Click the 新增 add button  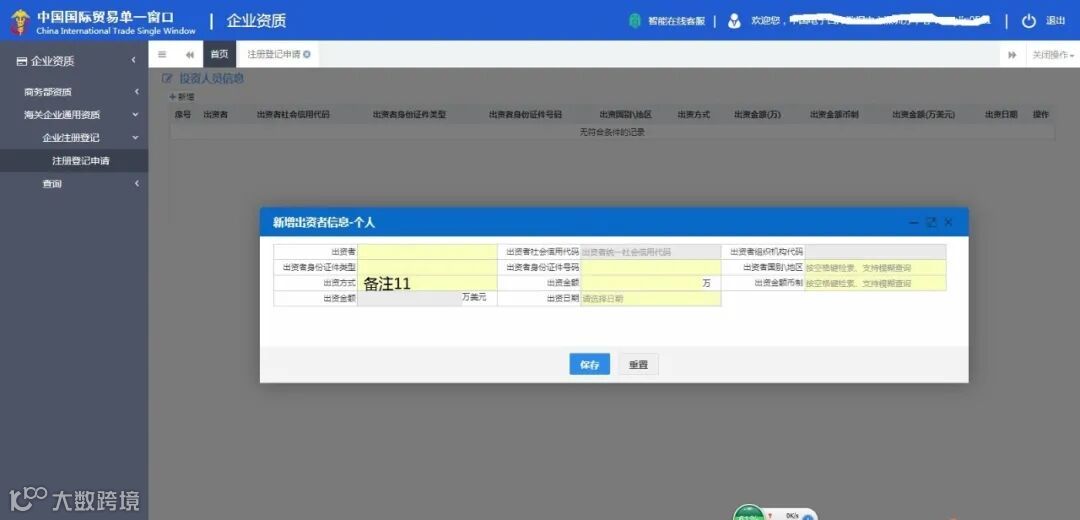click(182, 97)
